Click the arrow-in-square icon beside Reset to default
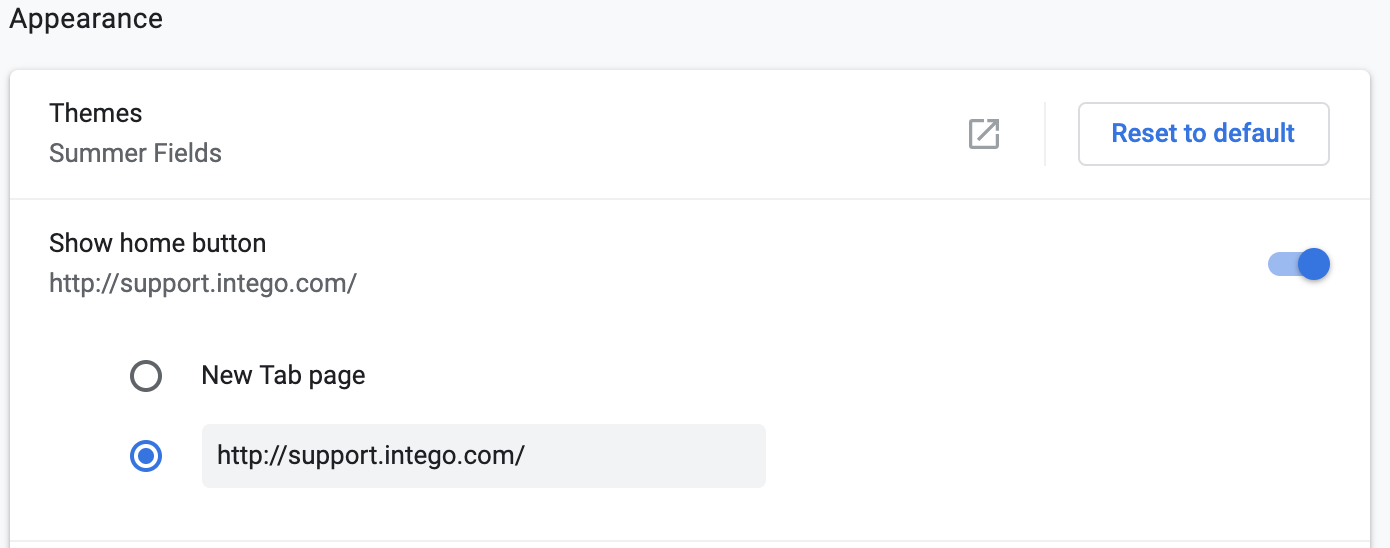Screen dimensions: 1390x548 (984, 134)
